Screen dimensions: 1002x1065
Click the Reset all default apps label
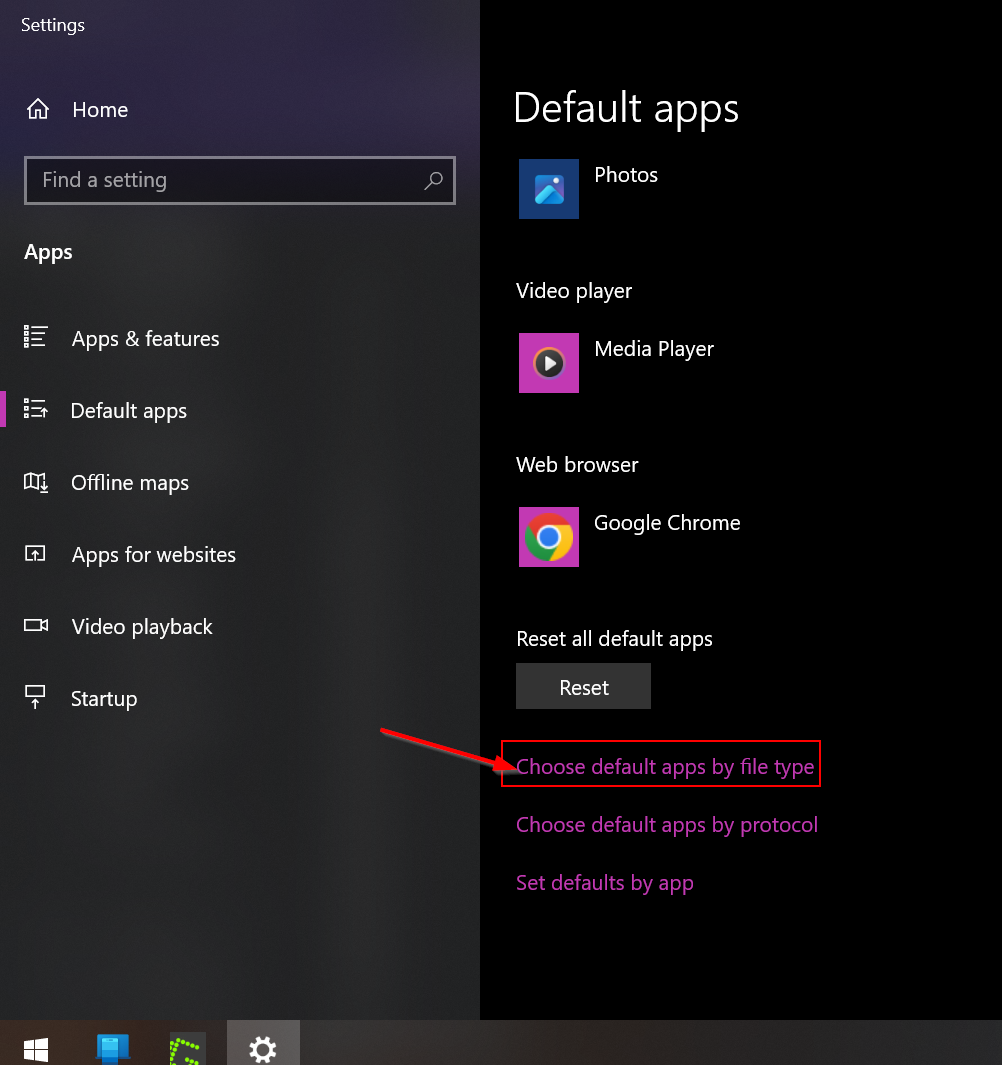[615, 639]
